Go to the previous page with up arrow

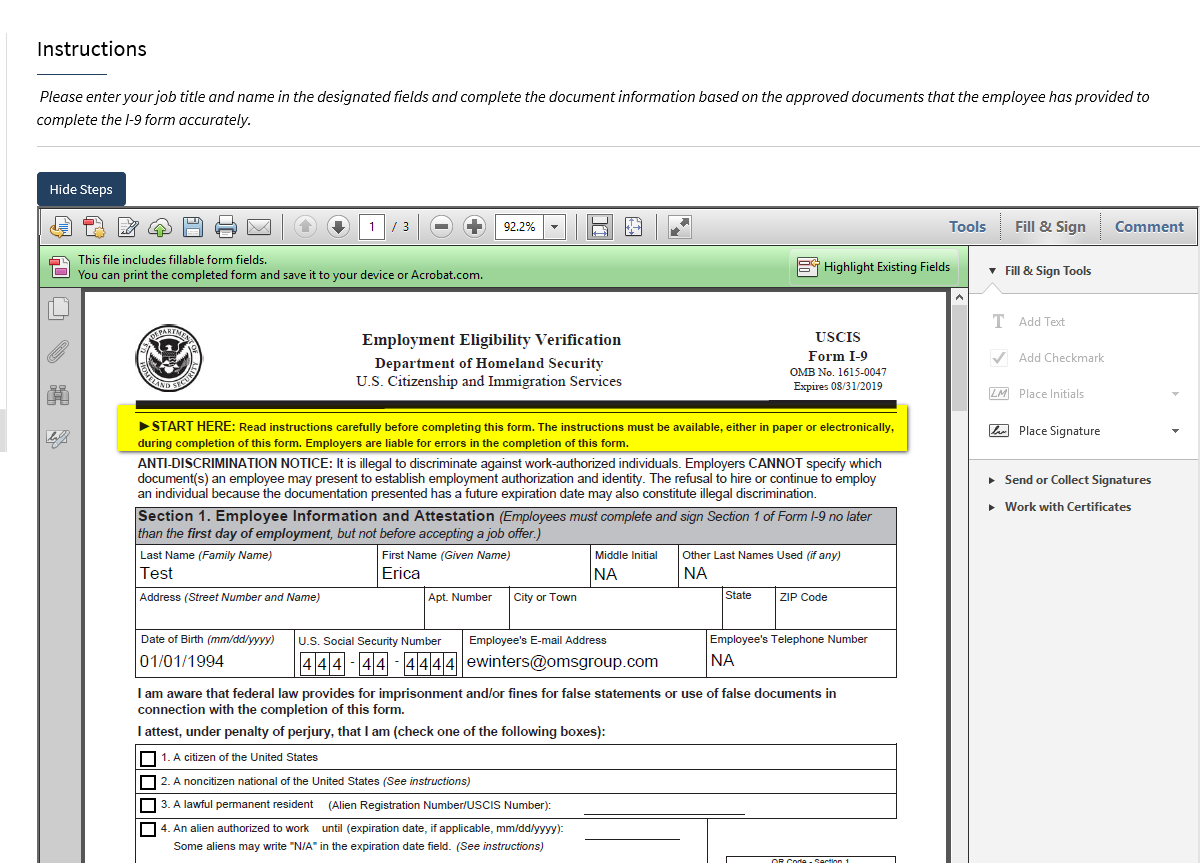coord(306,227)
